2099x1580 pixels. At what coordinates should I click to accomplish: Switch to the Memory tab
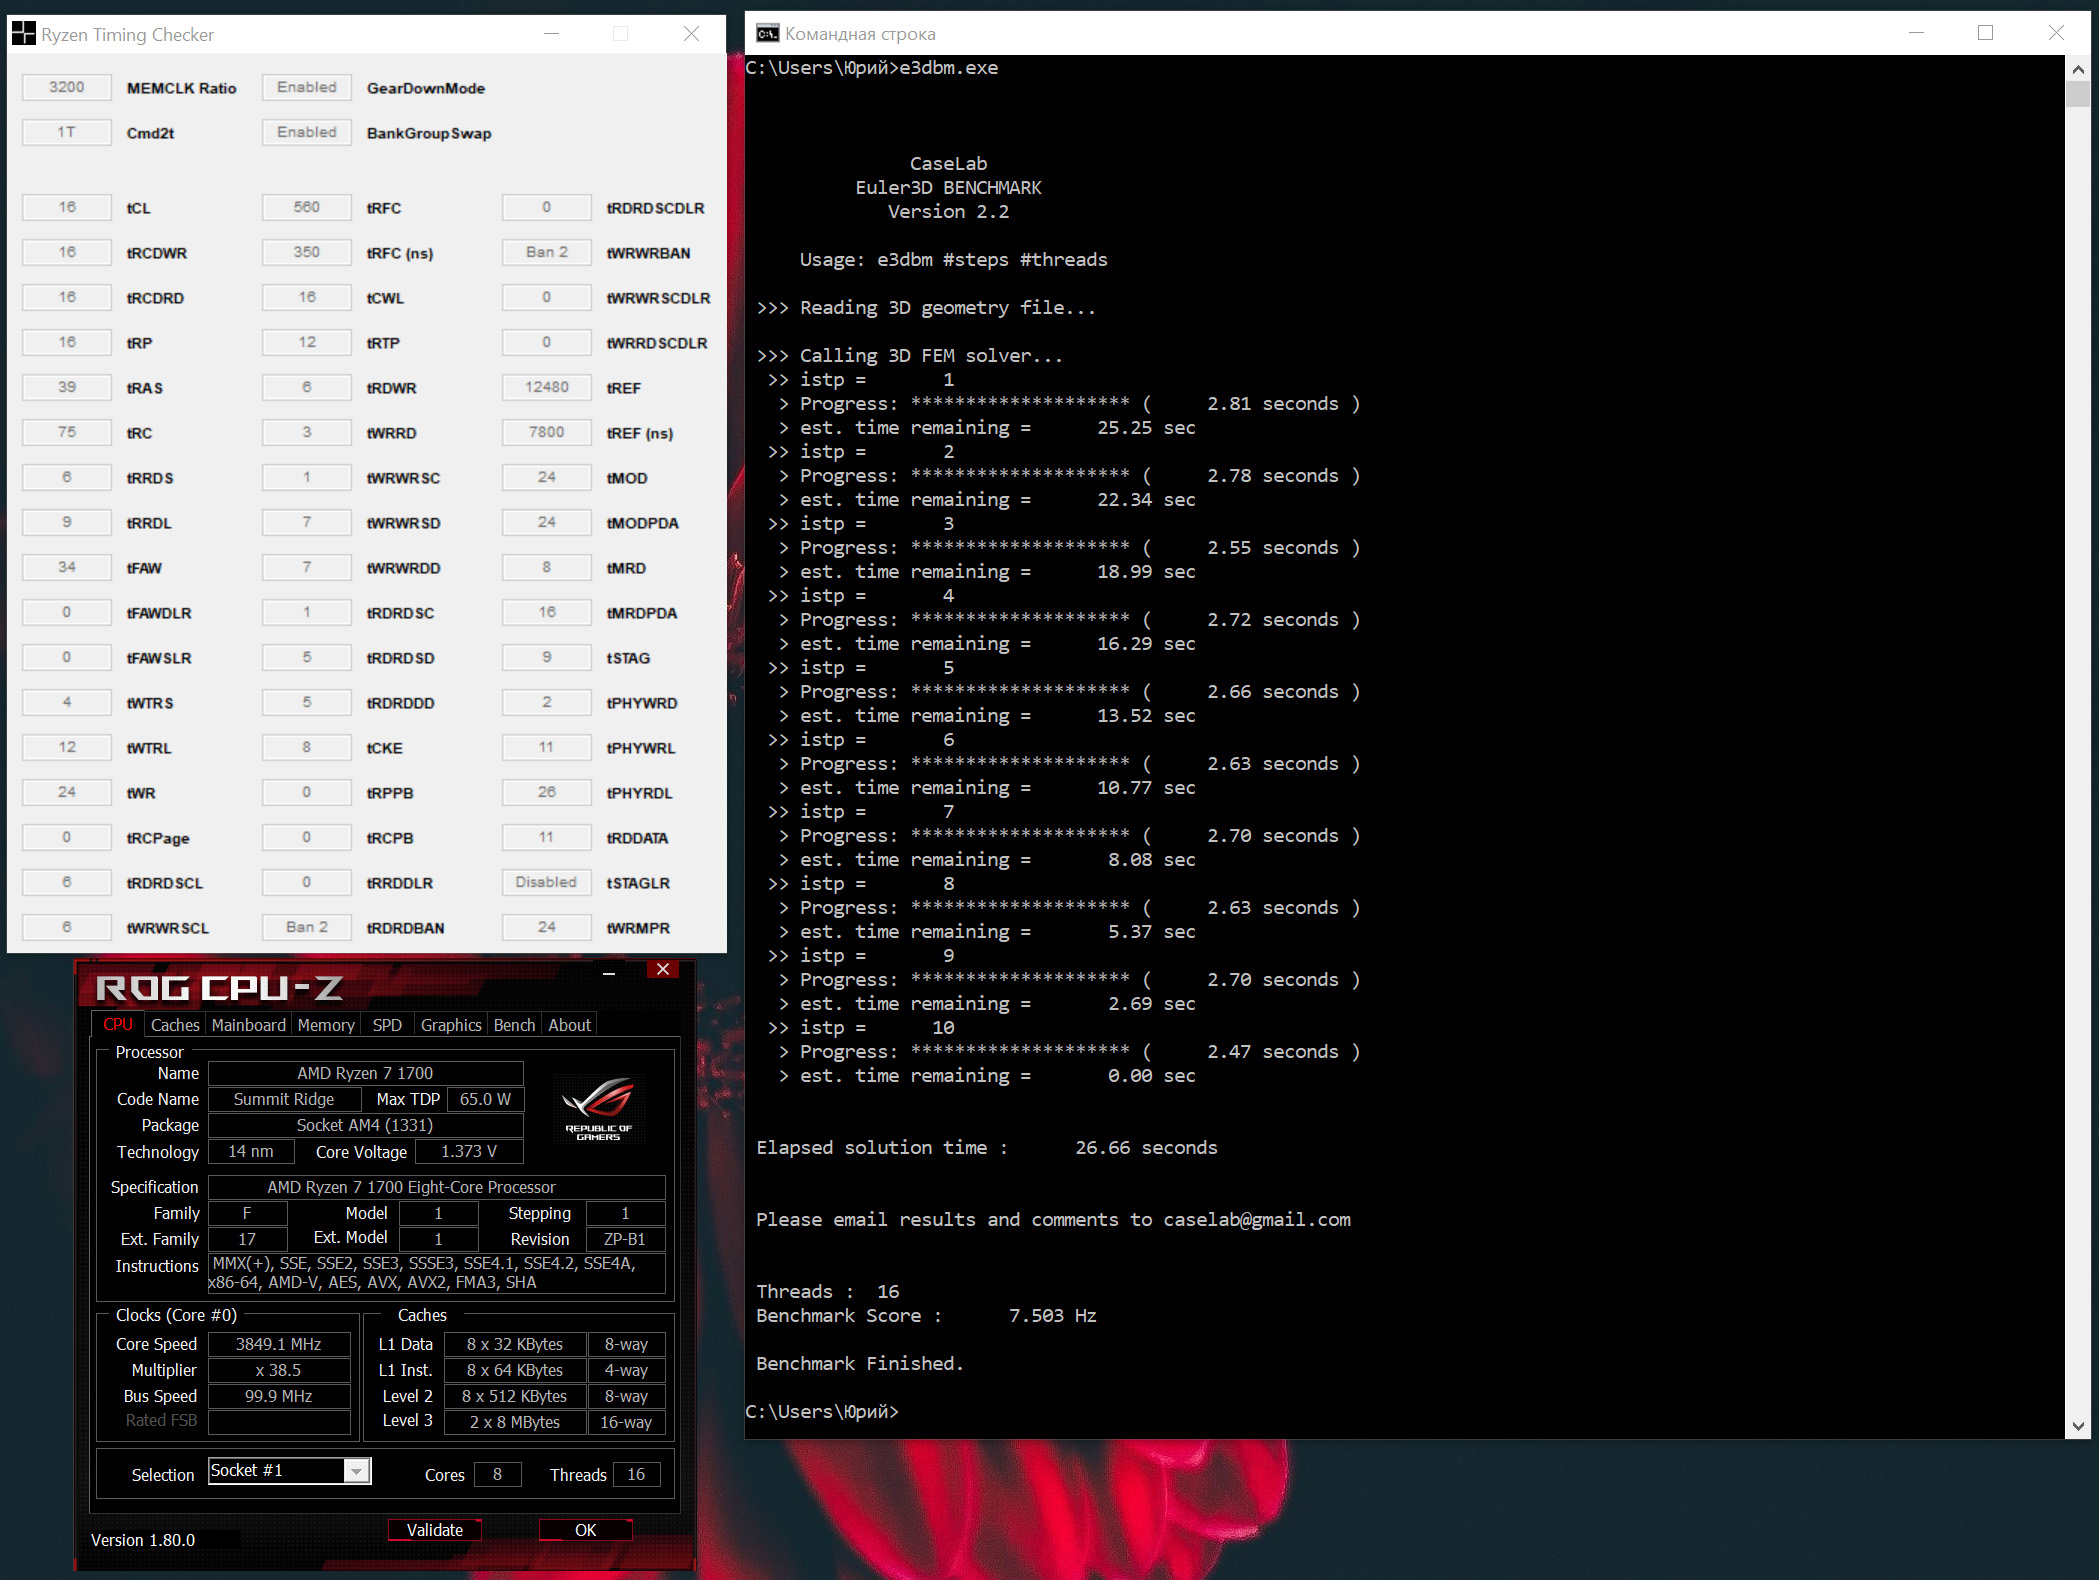(326, 1025)
